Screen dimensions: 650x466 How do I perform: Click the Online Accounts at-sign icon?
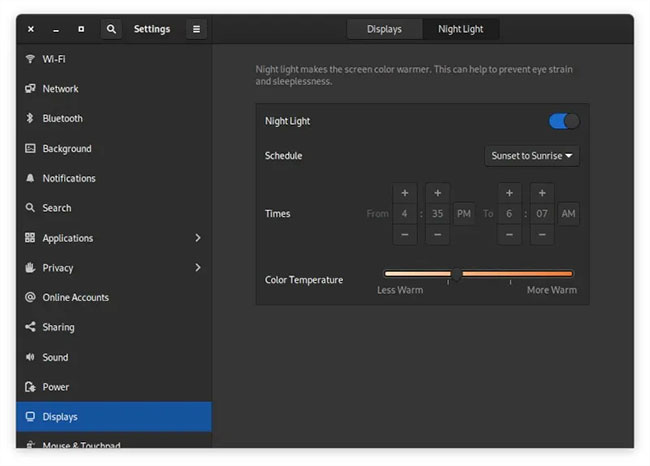click(x=30, y=297)
